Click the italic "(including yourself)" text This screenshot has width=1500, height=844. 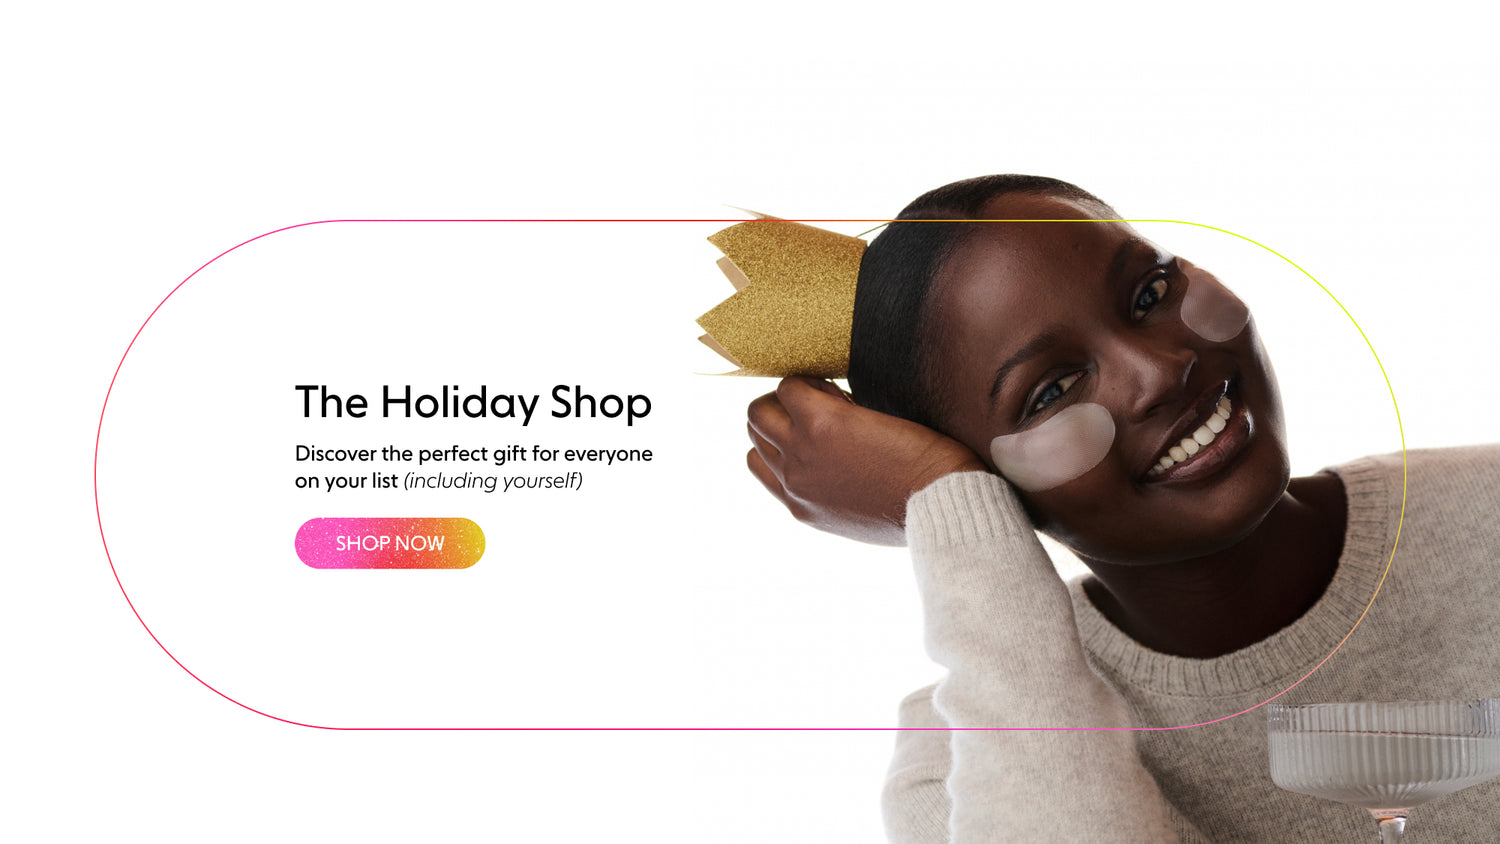tap(493, 481)
